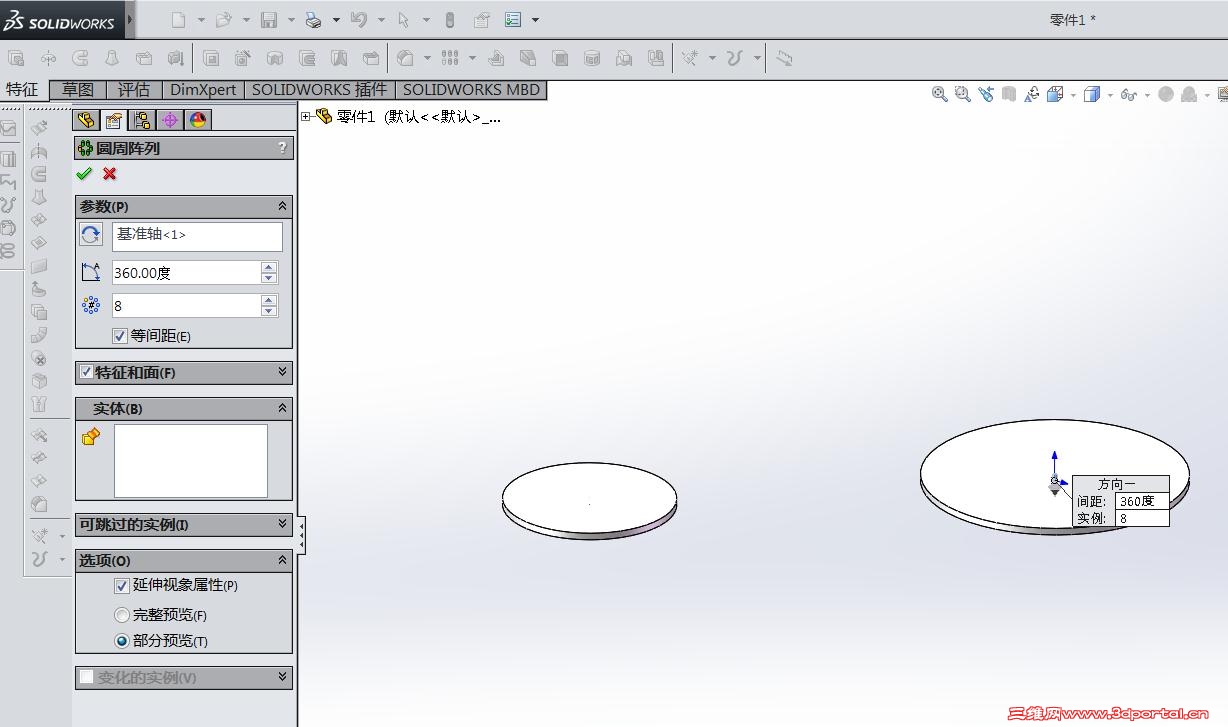The height and width of the screenshot is (727, 1228).
Task: Click 间距 360度 callout field in viewport
Action: point(1142,501)
